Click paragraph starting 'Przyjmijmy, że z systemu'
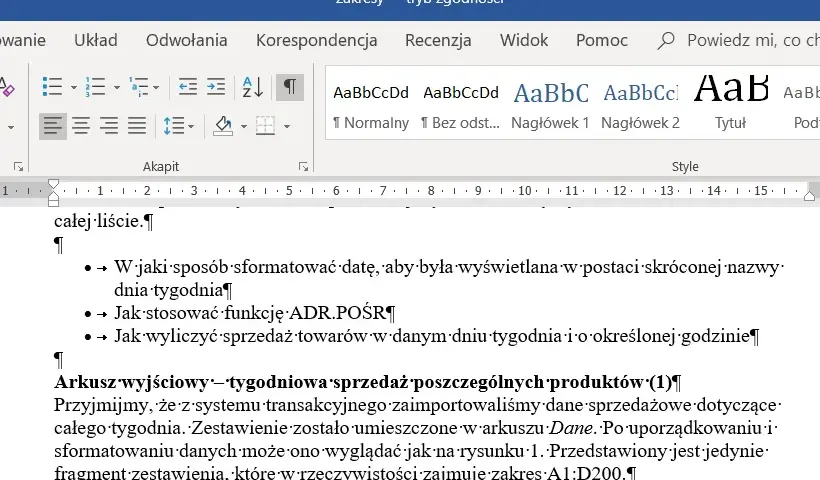 tap(417, 439)
